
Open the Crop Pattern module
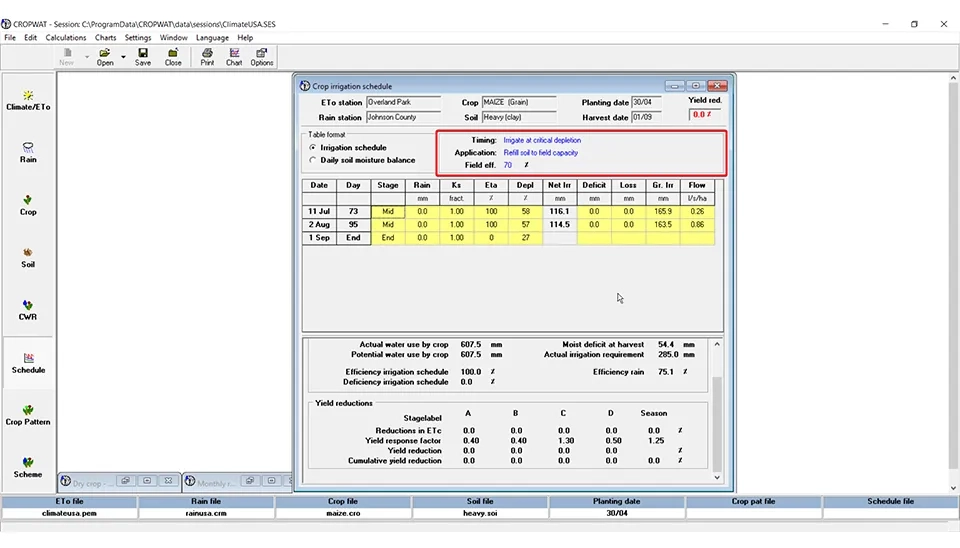coord(28,414)
